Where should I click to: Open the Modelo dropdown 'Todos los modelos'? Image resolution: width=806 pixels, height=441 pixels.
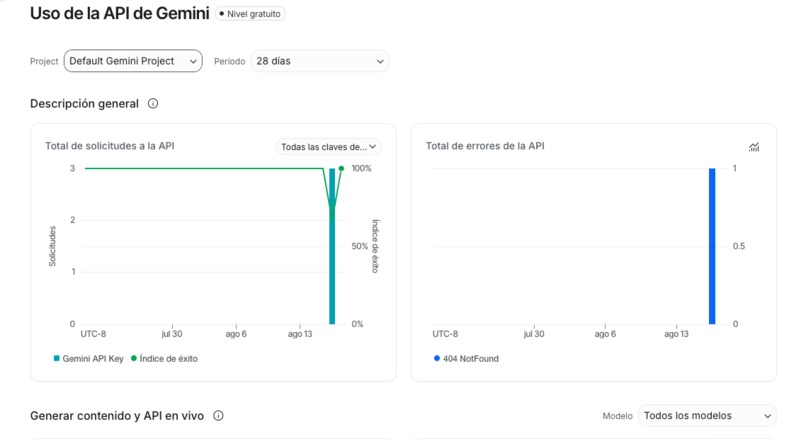(707, 416)
